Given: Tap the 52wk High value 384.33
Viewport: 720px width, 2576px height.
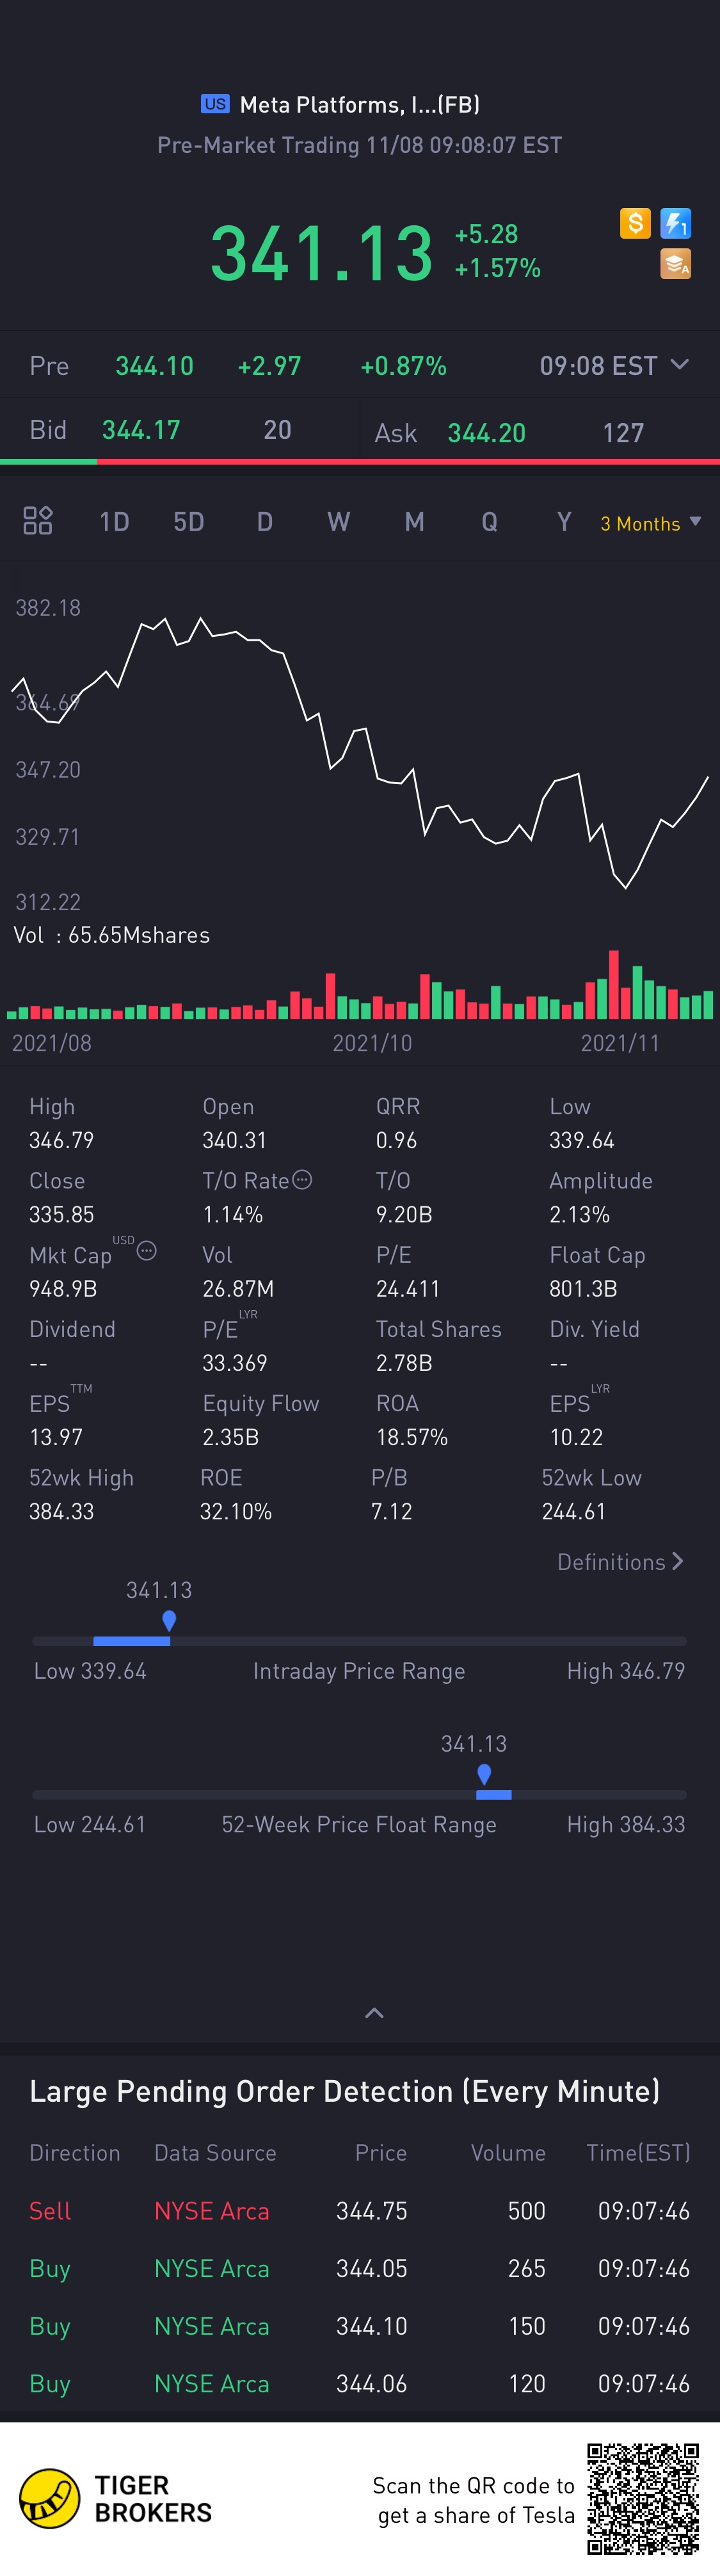Looking at the screenshot, I should (x=61, y=1511).
